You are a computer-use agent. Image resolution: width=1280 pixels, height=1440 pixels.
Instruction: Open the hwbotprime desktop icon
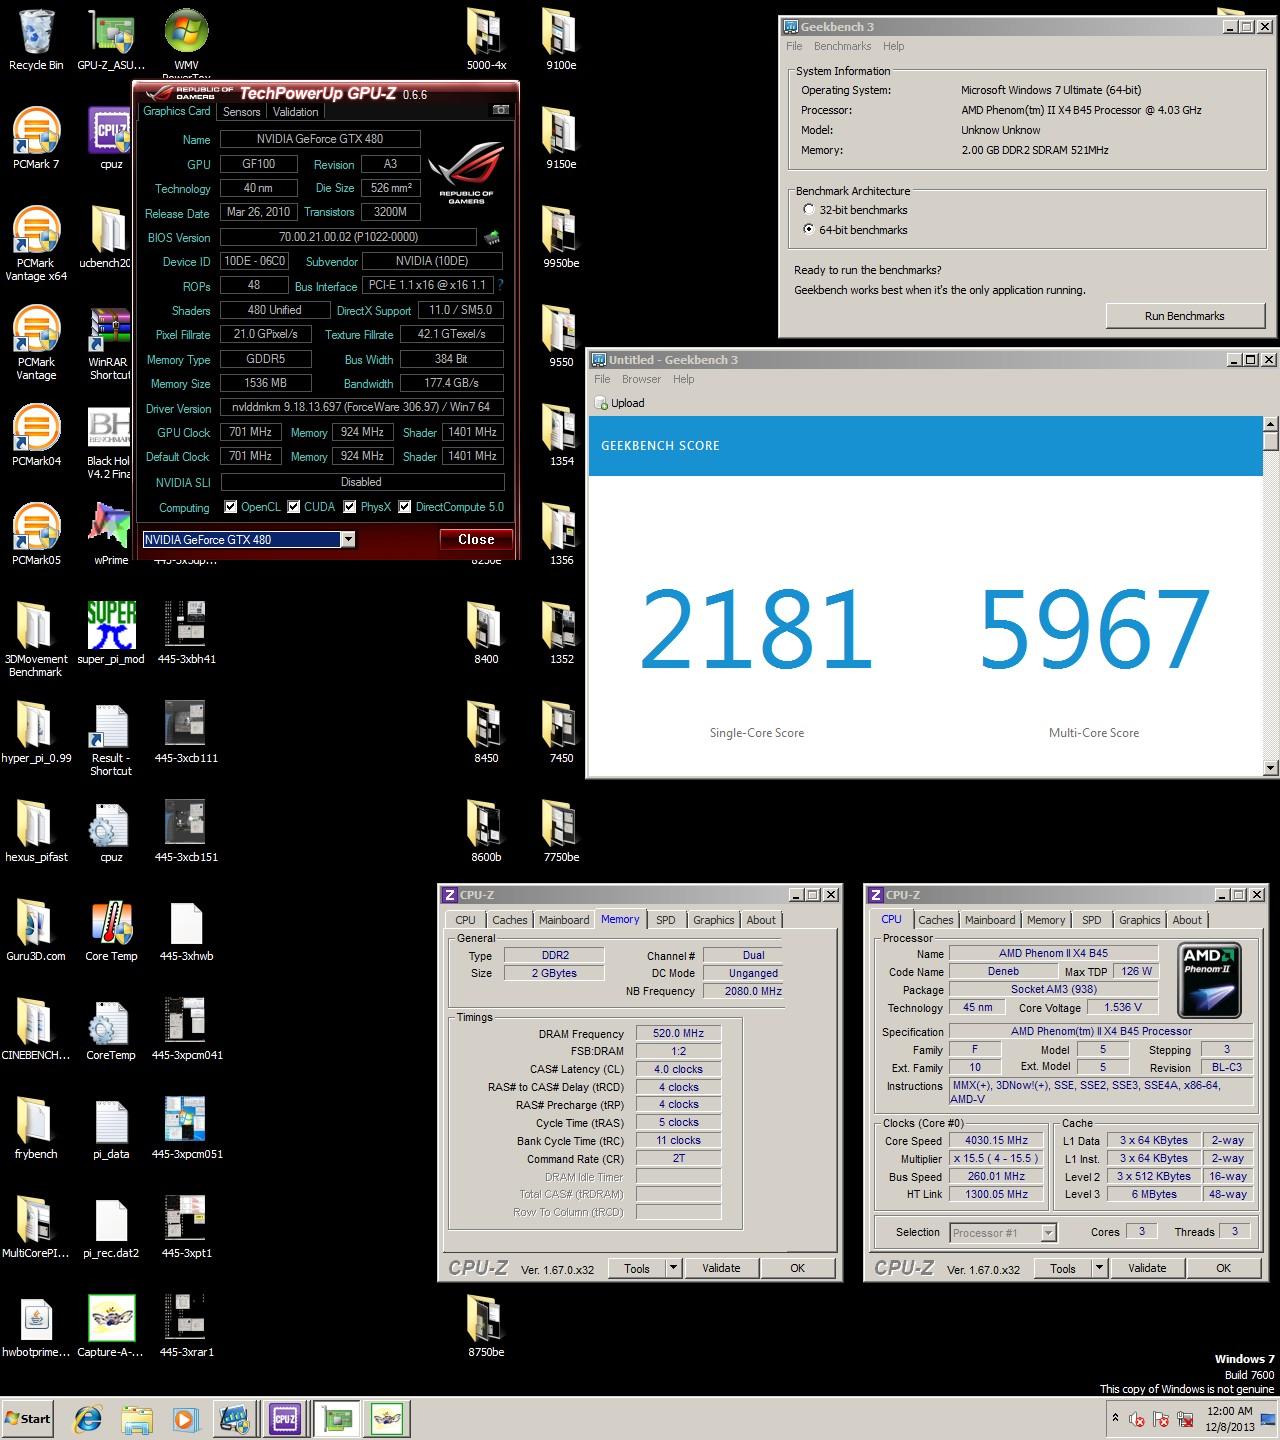(x=36, y=1327)
